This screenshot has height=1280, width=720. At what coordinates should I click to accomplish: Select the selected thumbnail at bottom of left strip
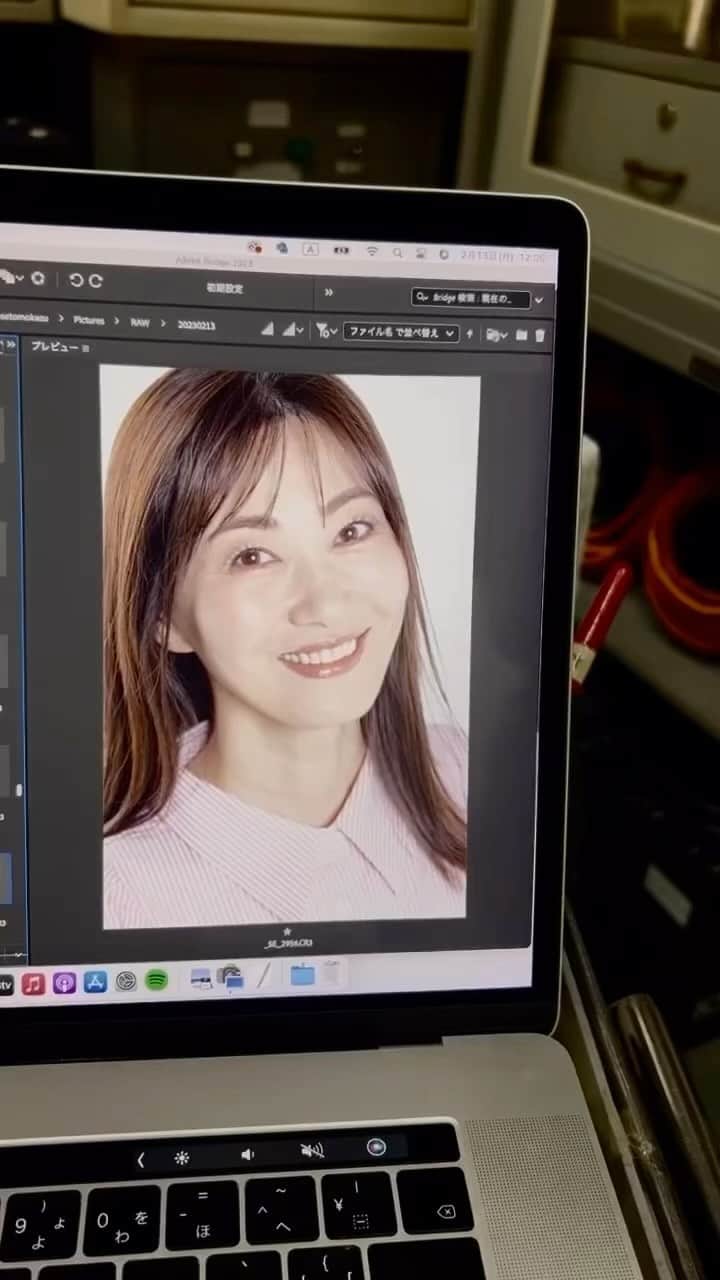5,878
